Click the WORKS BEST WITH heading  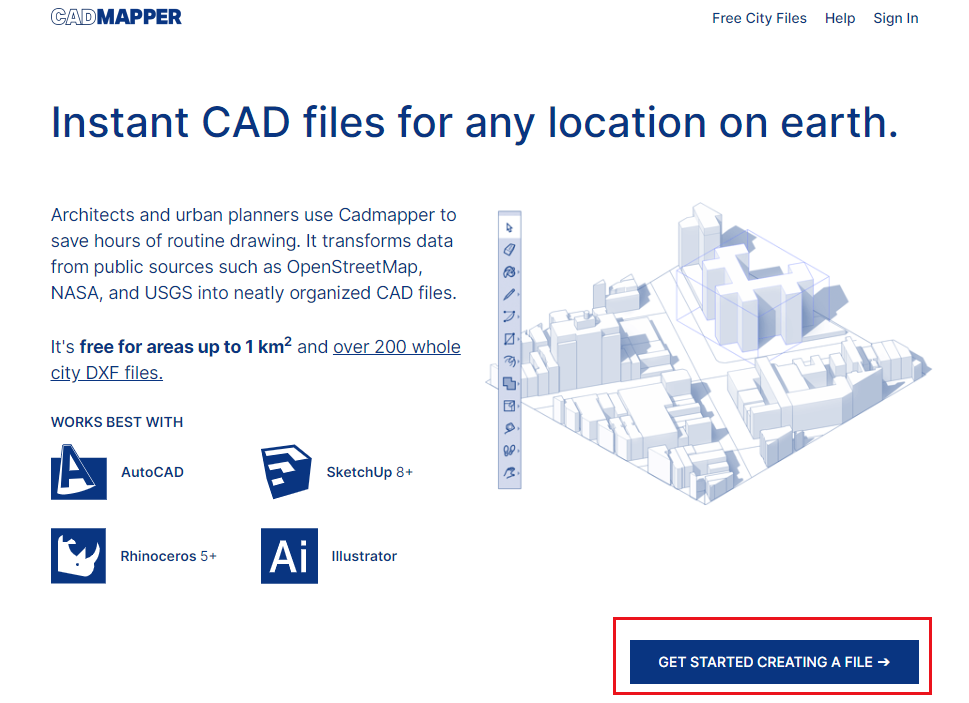click(117, 423)
